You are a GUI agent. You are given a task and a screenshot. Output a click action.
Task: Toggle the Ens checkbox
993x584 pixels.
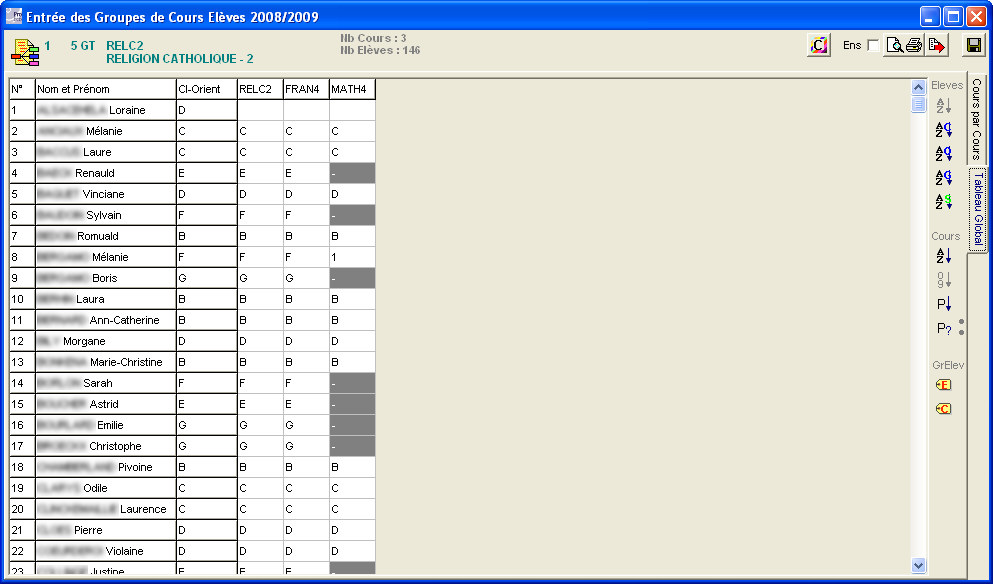pos(873,46)
